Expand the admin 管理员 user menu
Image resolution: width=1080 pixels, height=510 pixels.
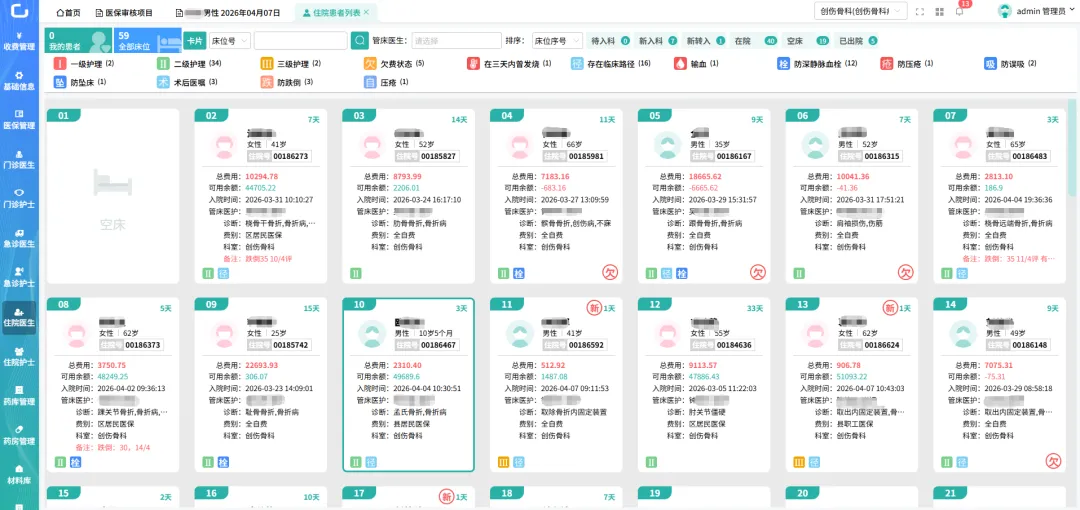click(1045, 11)
